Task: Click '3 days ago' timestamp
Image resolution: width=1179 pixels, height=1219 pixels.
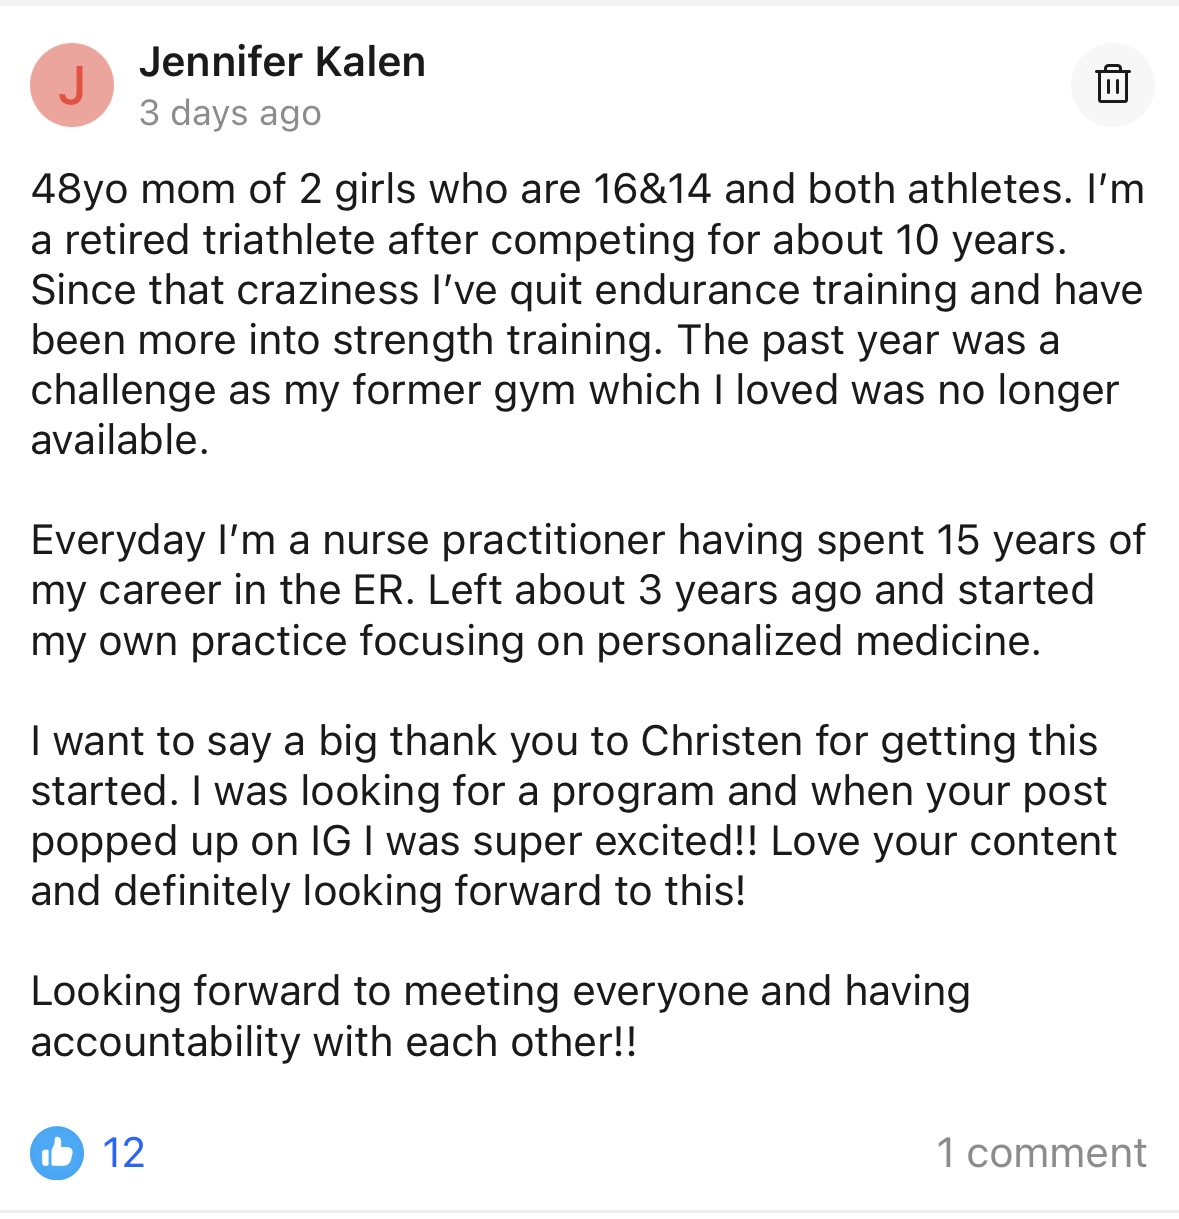Action: click(x=230, y=113)
